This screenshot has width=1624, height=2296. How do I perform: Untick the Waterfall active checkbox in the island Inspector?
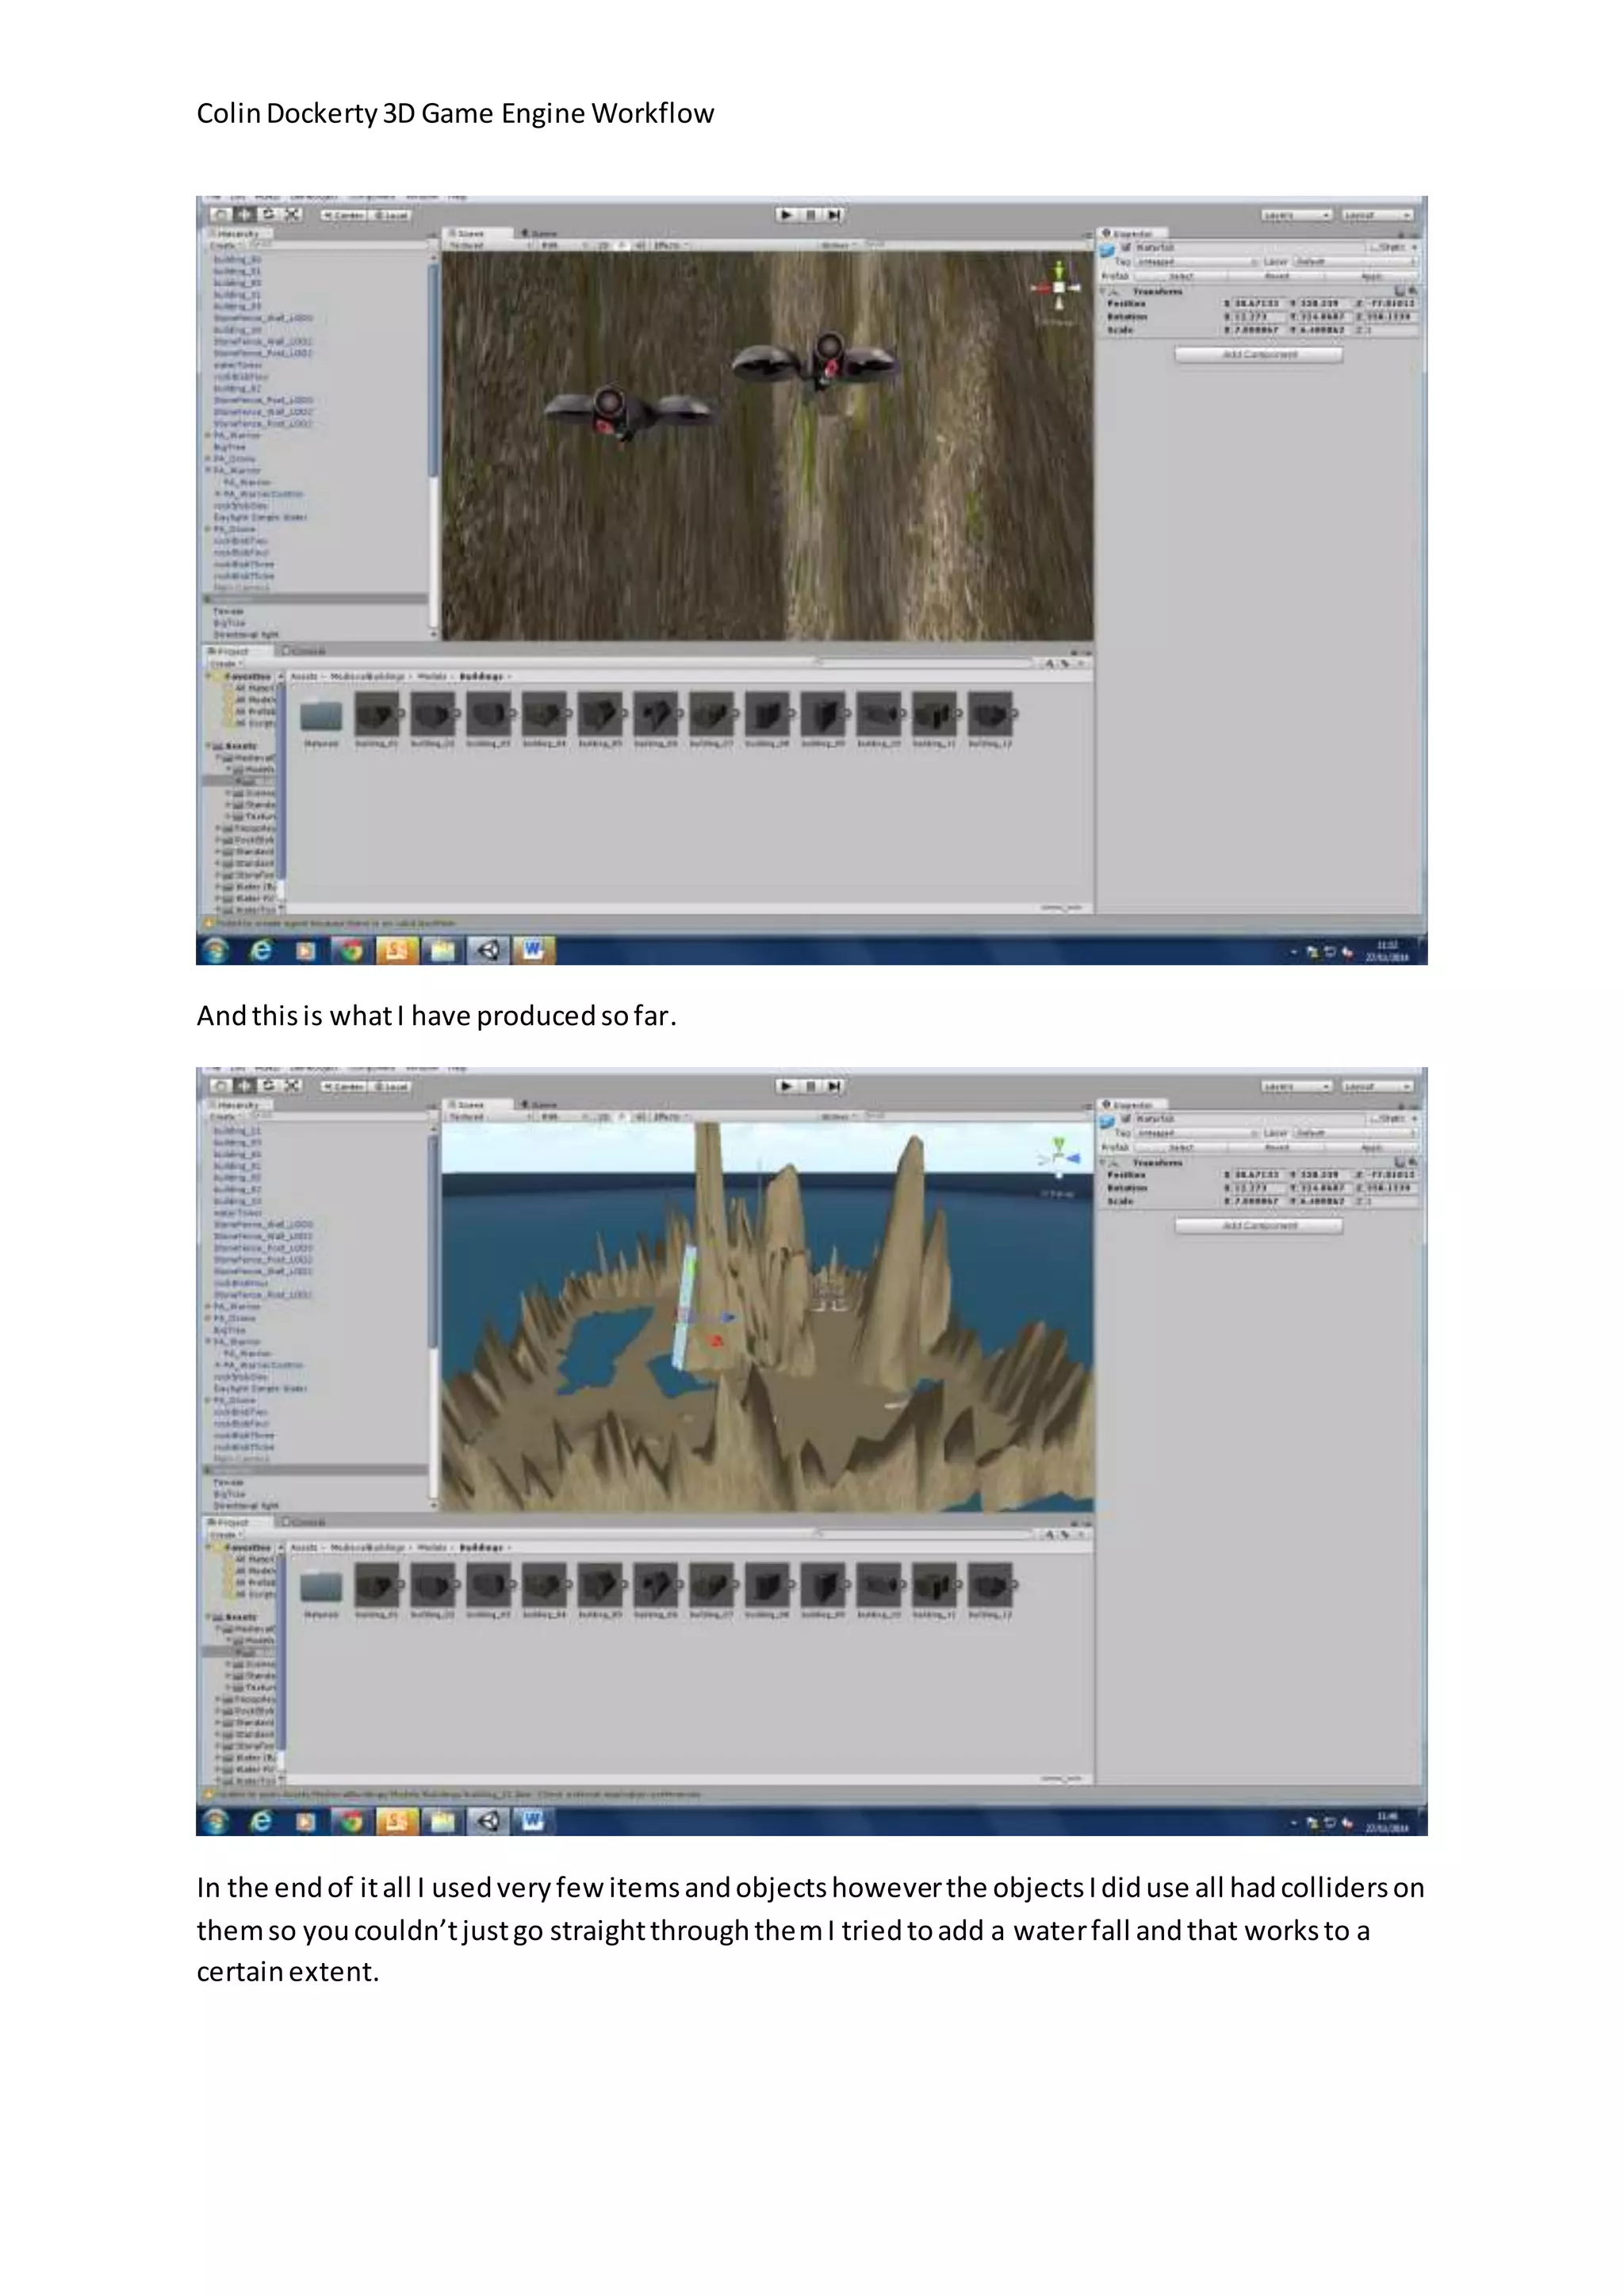pos(1125,1118)
